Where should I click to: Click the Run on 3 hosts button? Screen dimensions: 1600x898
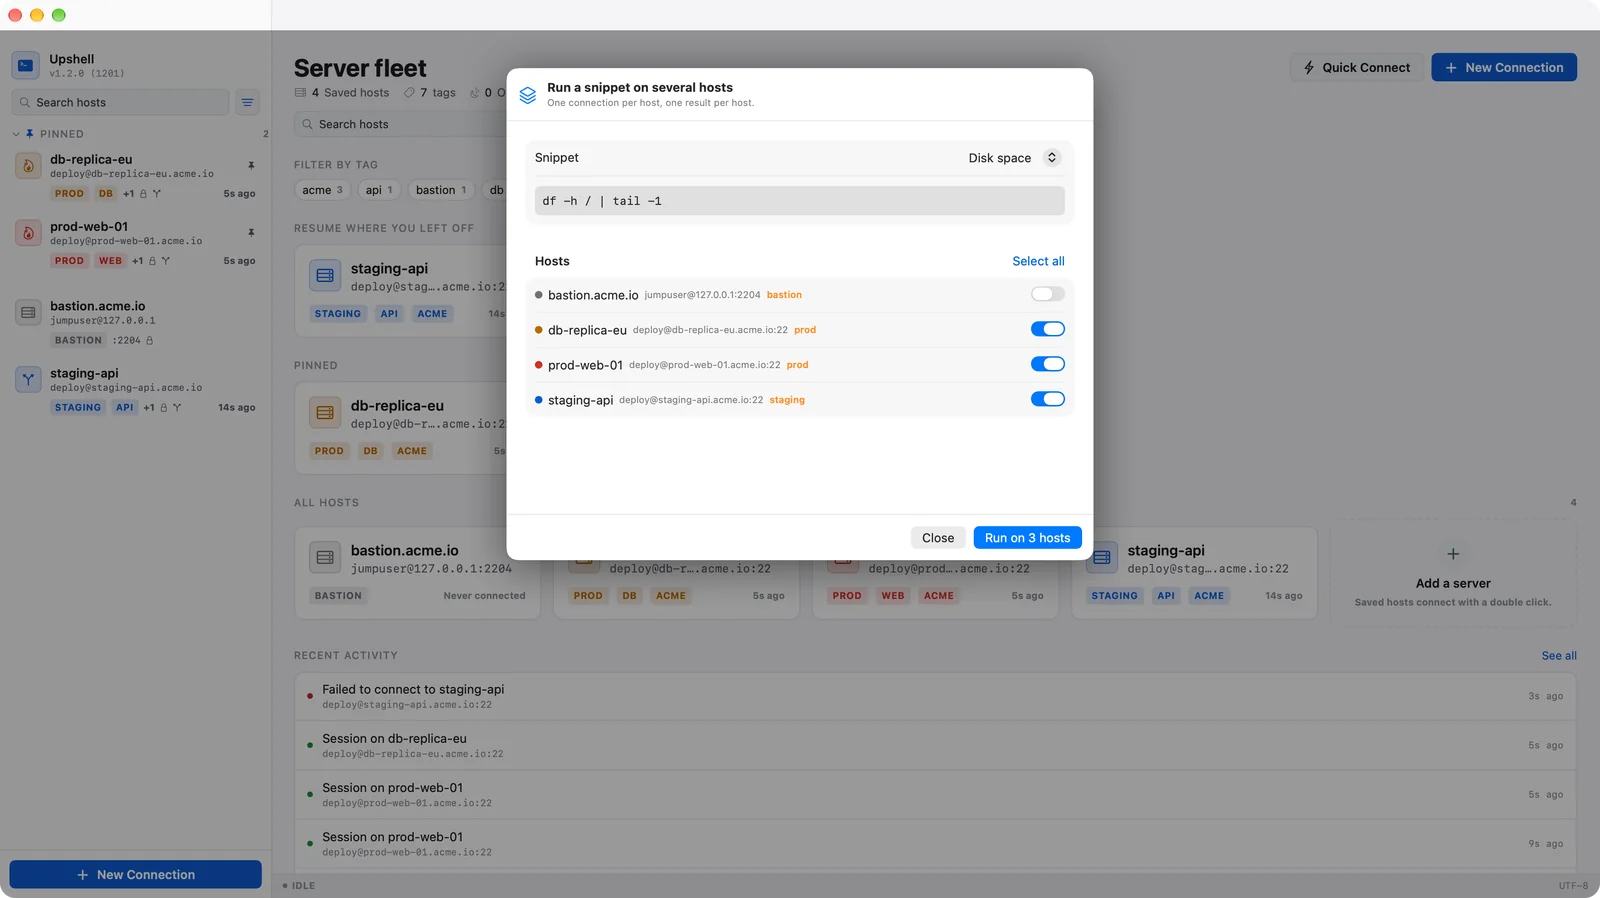point(1027,538)
